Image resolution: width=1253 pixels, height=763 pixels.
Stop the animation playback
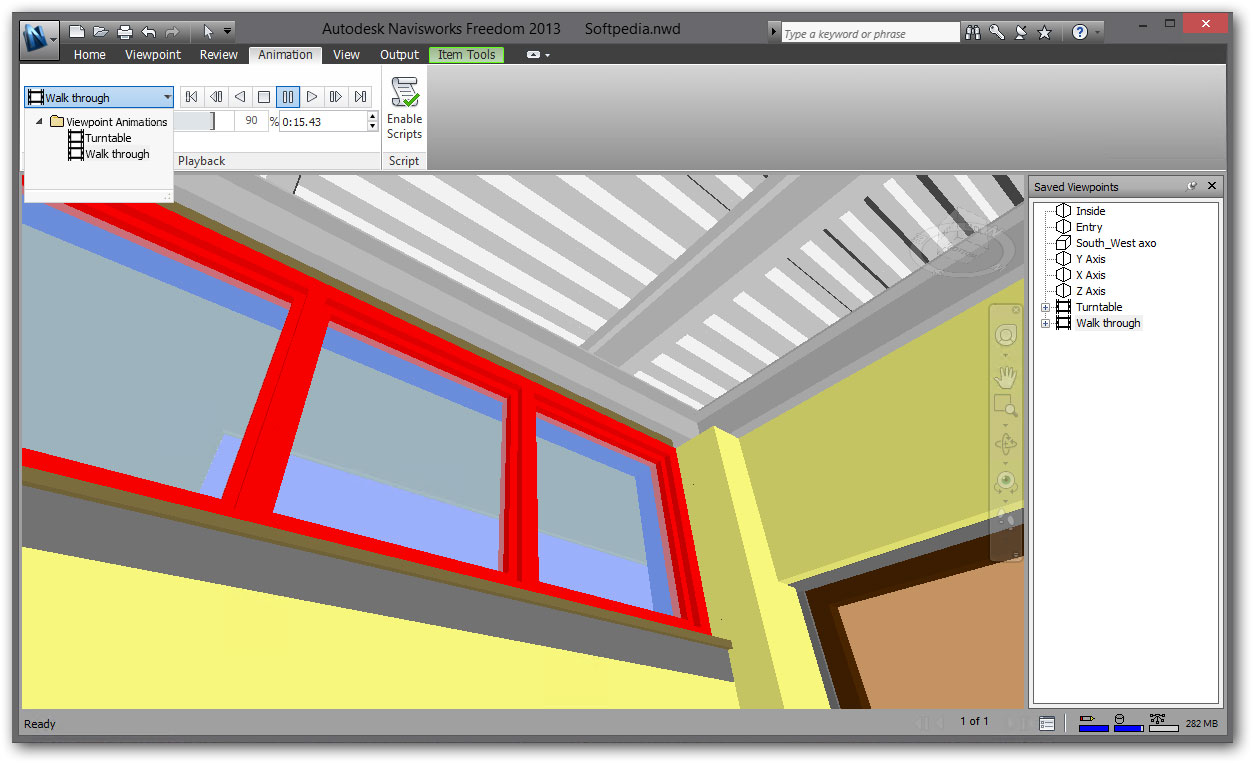click(264, 97)
